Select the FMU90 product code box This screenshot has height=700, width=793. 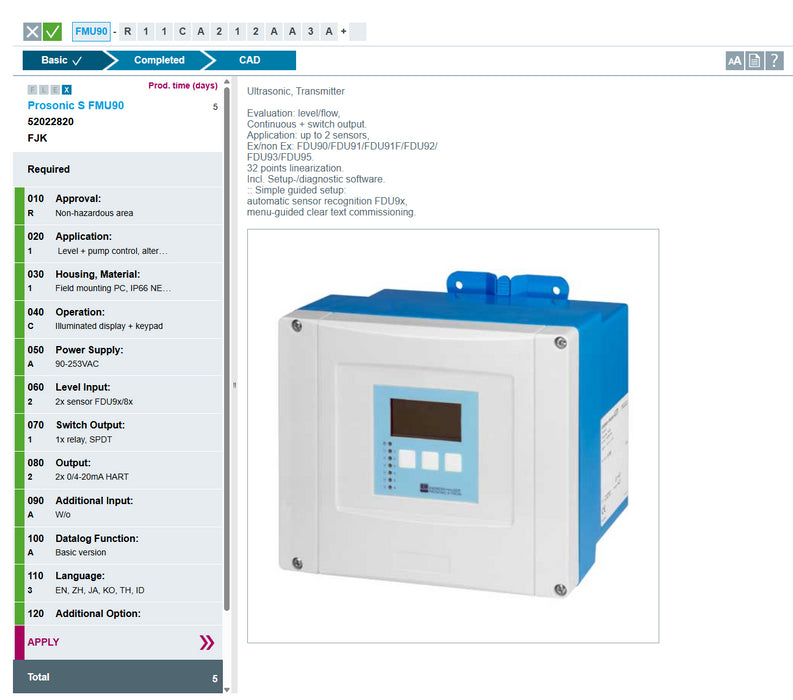point(91,31)
